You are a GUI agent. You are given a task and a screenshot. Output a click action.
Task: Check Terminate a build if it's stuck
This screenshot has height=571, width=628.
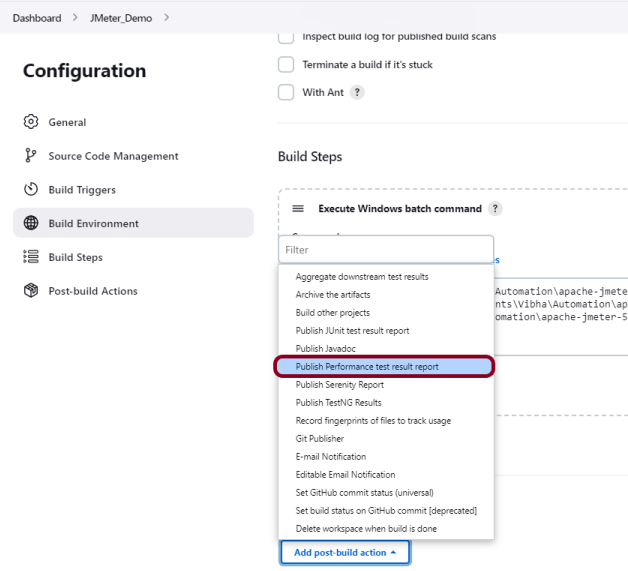[x=285, y=65]
